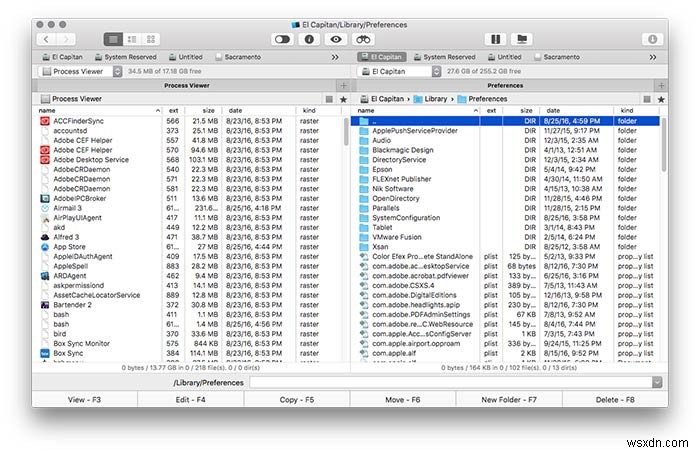Click the Copy - F5 button
This screenshot has height=453, width=700.
tap(297, 399)
